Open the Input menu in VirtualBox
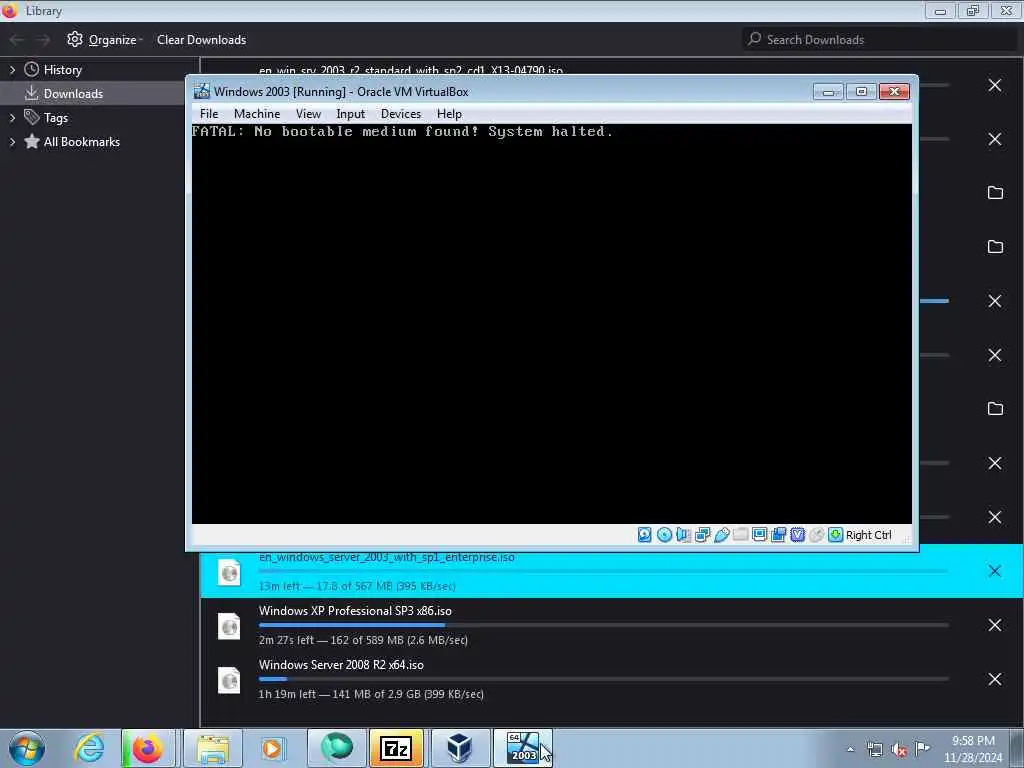Screen dimensions: 1024x768 351,114
